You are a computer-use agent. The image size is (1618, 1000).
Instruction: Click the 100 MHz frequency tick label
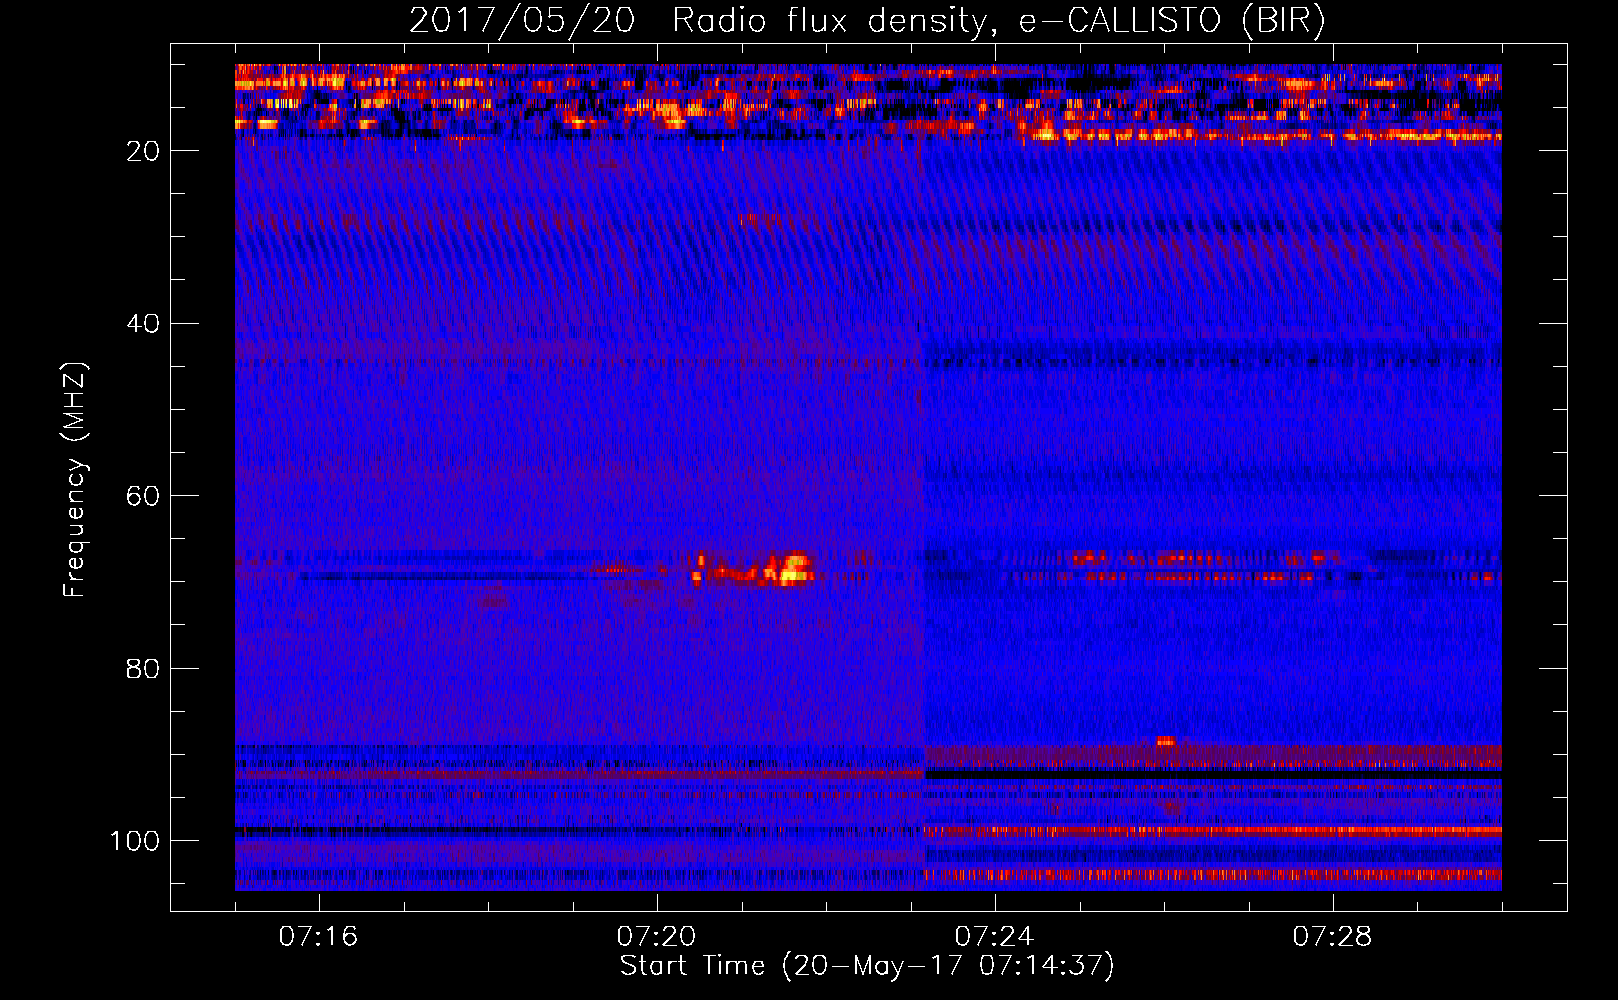point(135,841)
